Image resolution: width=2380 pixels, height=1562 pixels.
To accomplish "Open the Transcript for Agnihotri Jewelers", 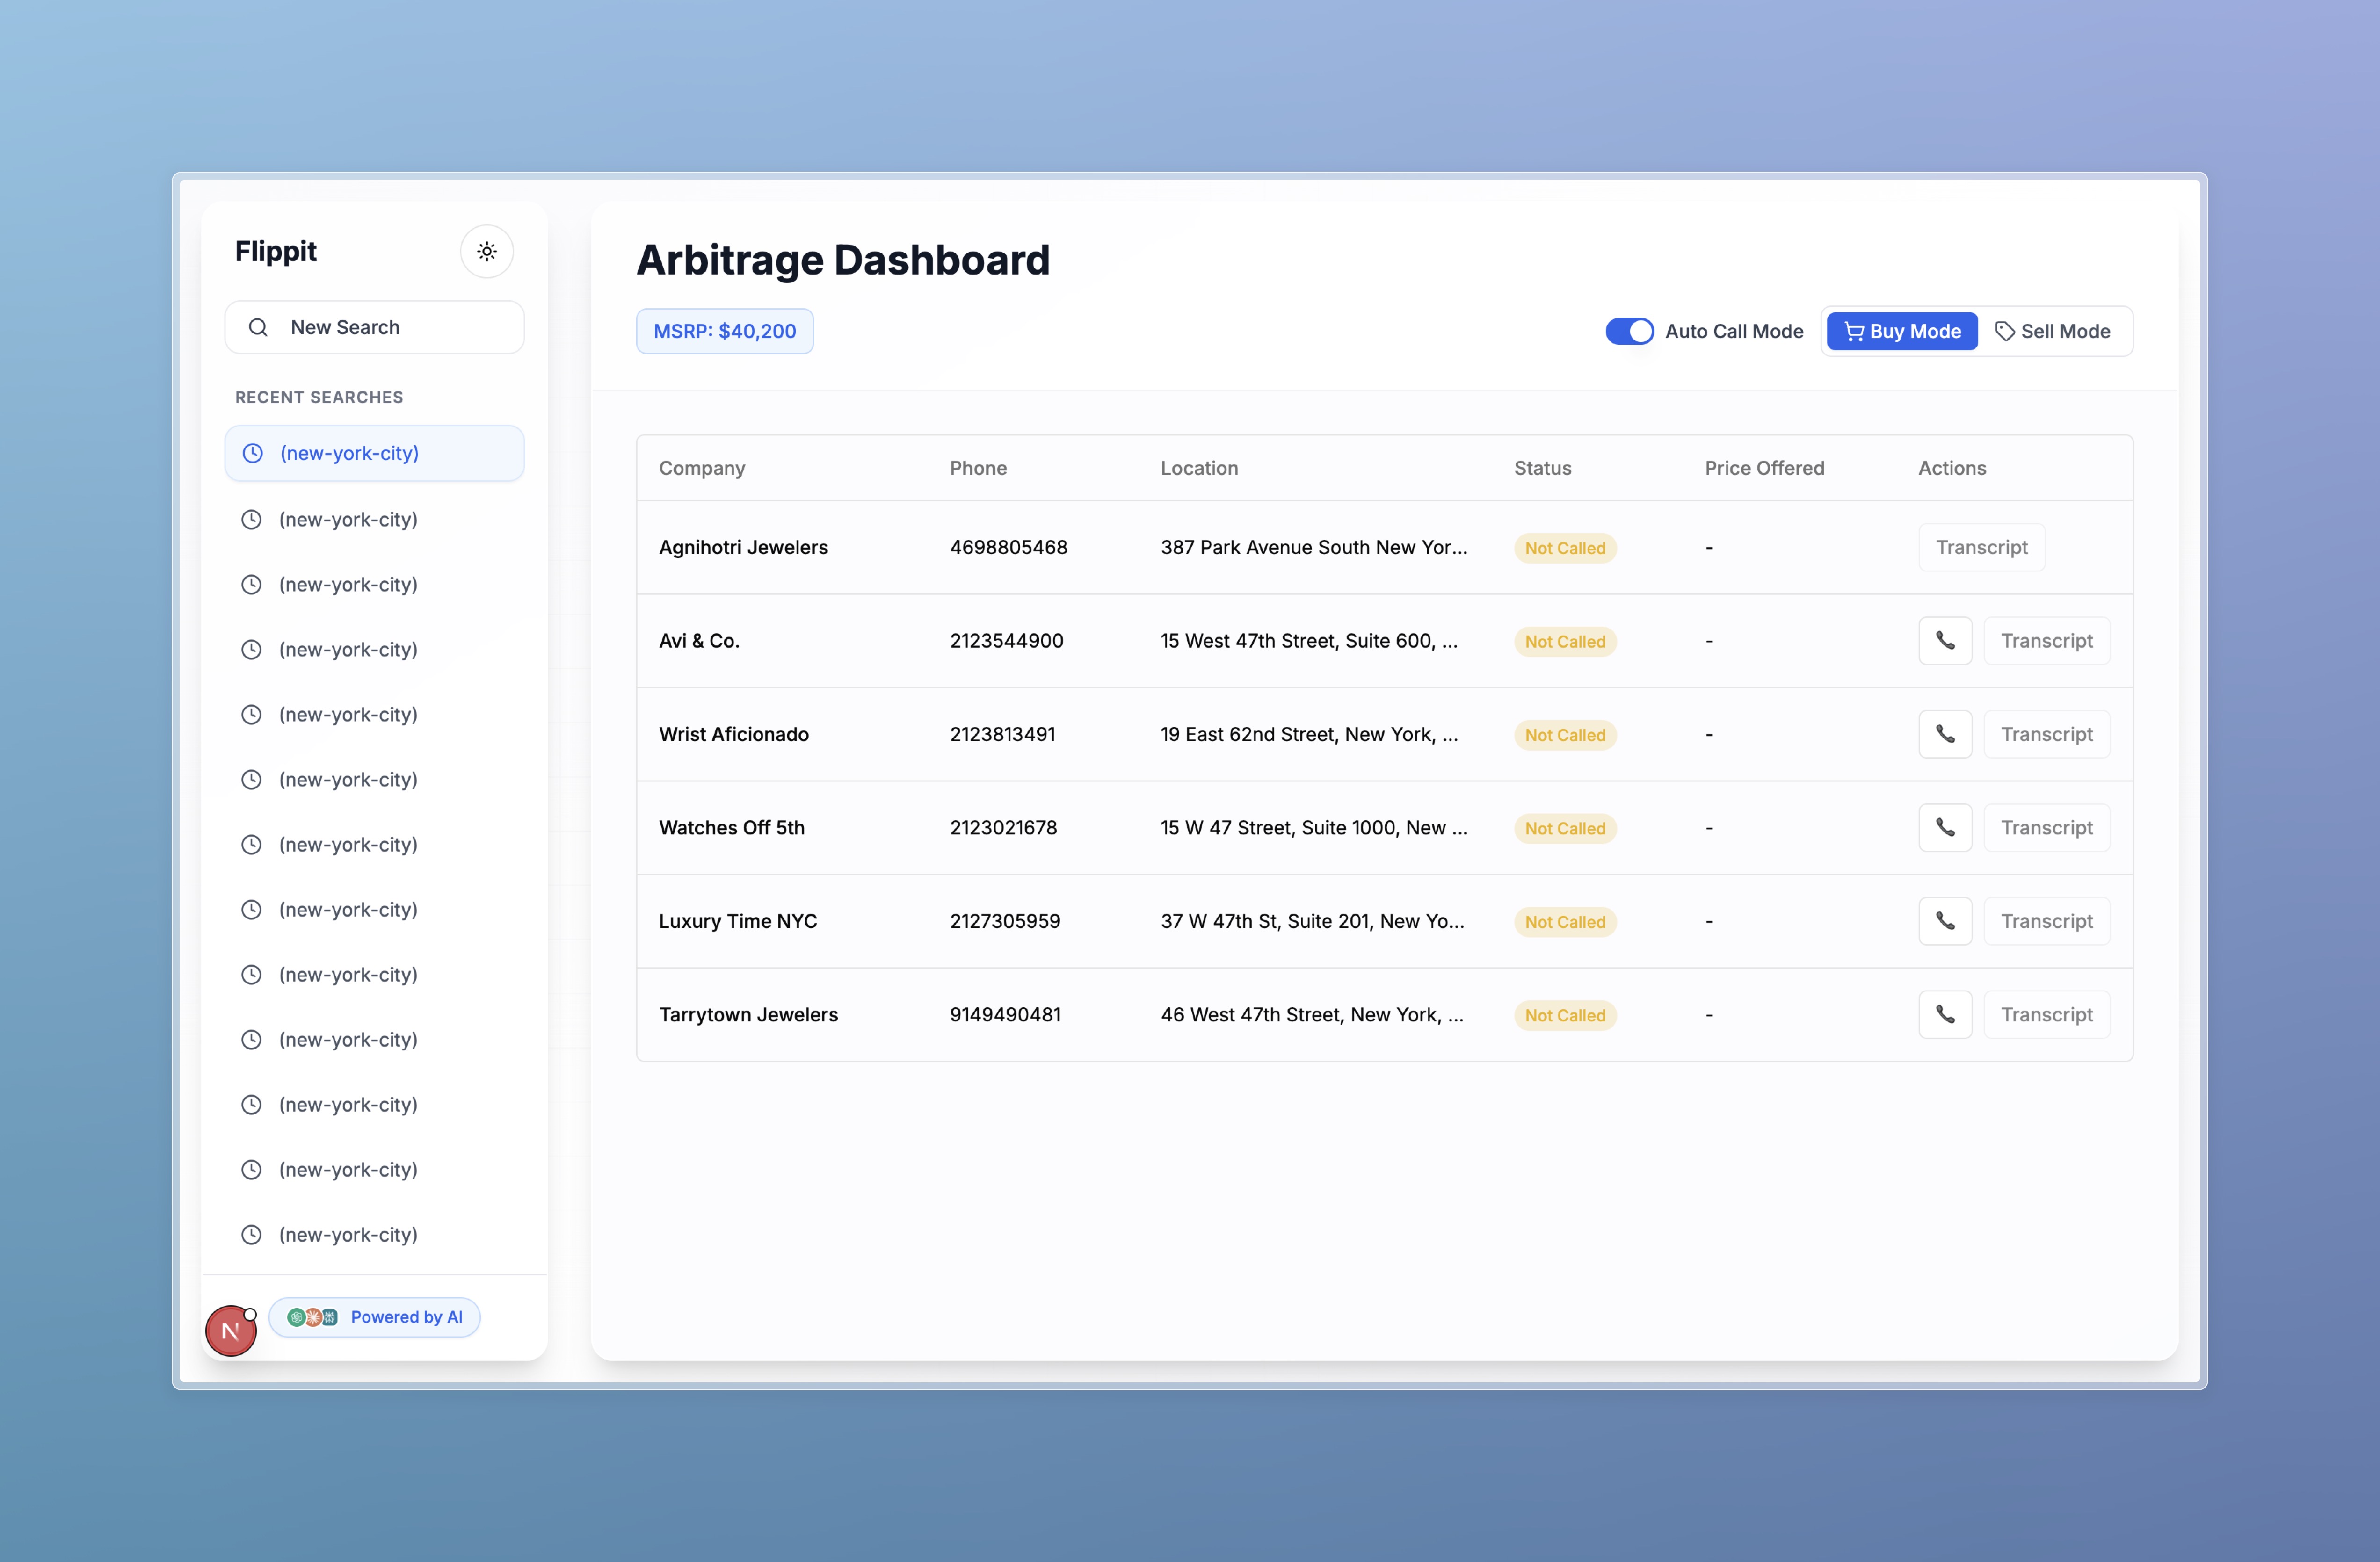I will pos(1981,547).
